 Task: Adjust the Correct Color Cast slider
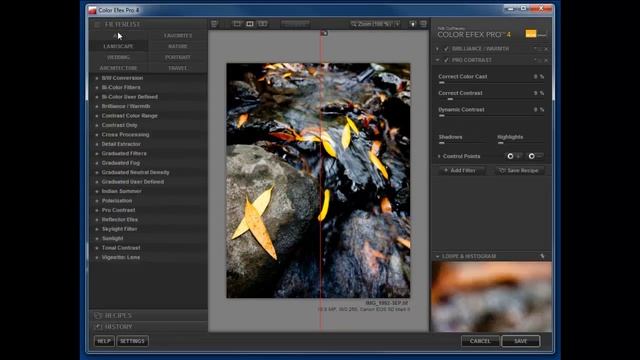tap(491, 82)
